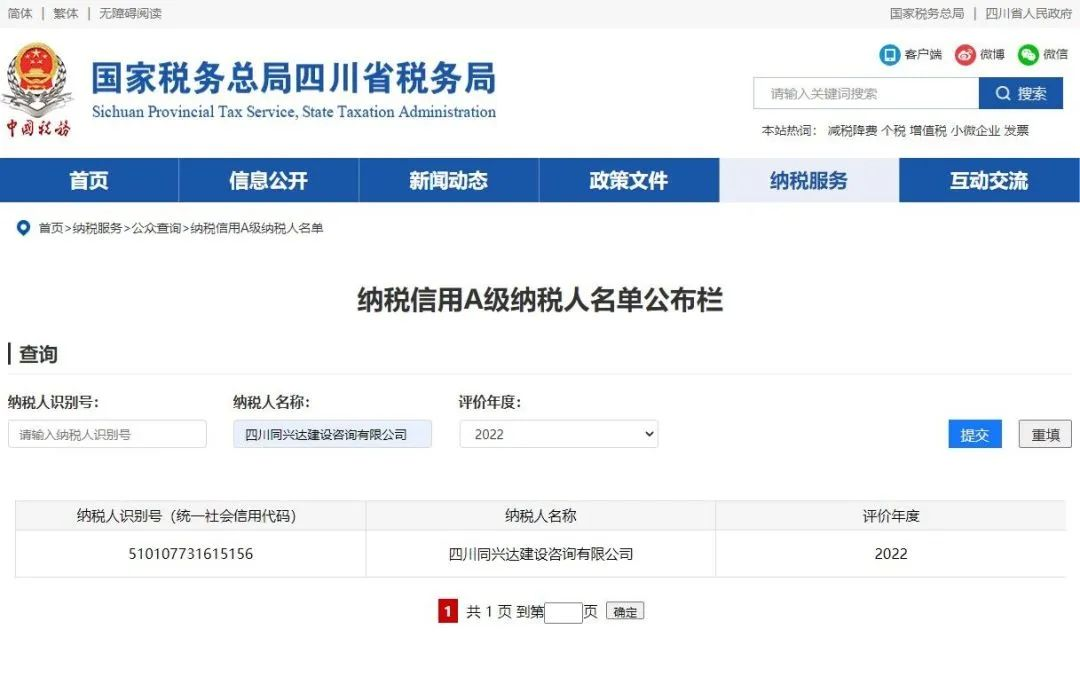
Task: Select the 减税降费 hot keyword
Action: click(x=852, y=130)
